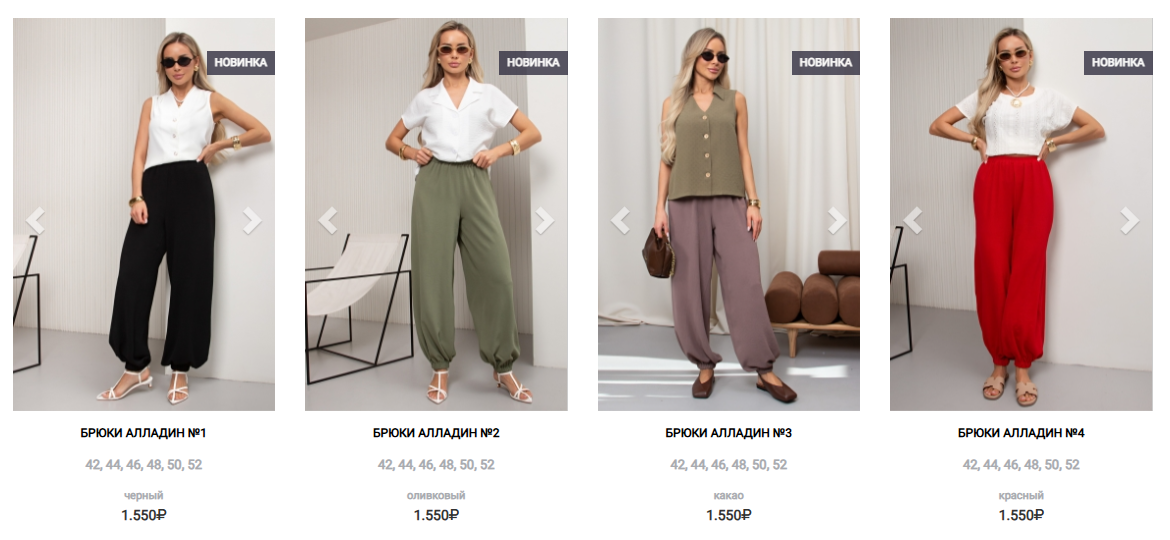Advance to next image of olive pants

545,221
